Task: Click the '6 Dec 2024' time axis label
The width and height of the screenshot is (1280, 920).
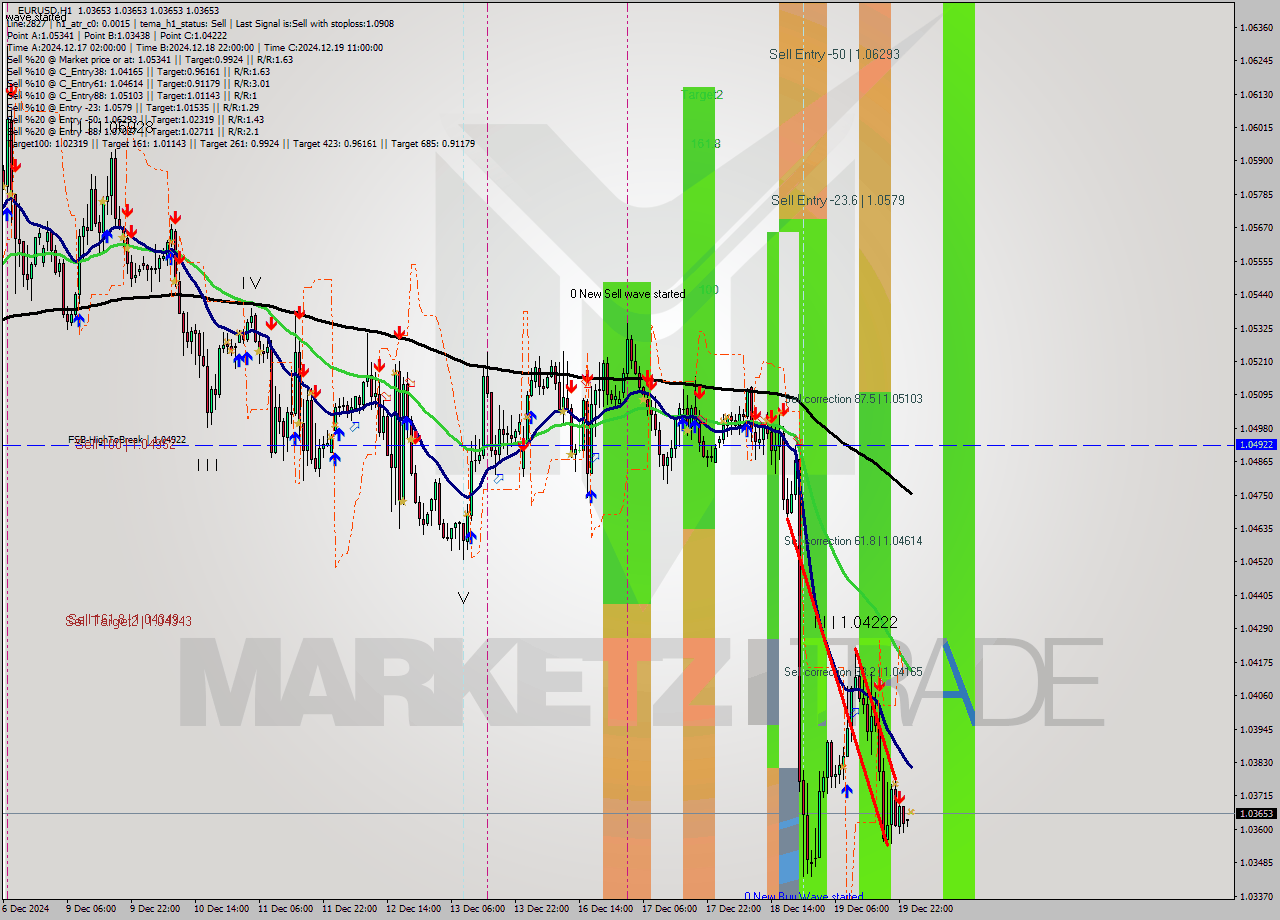Action: pyautogui.click(x=26, y=909)
